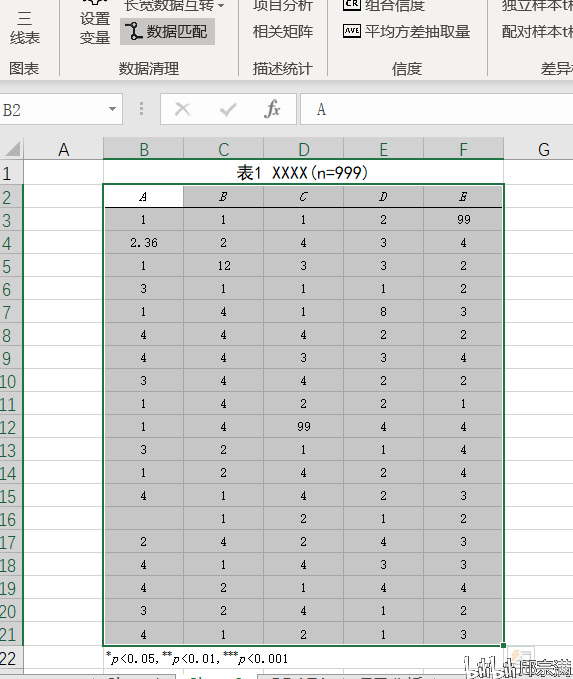
Task: Confirm entry with the checkmark icon
Action: tap(228, 110)
